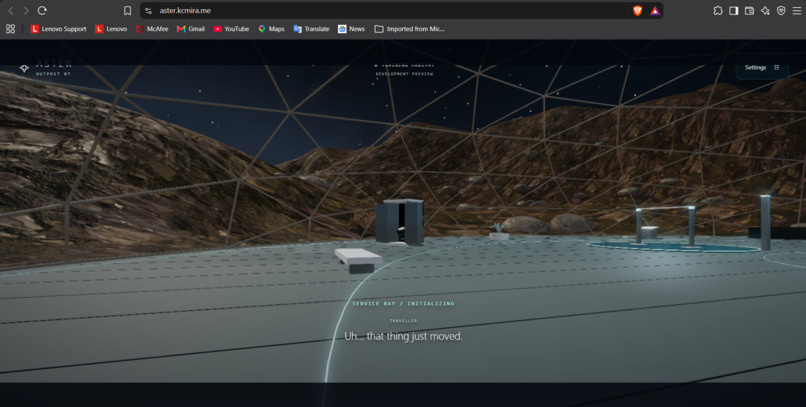
Task: Open the in-game Settings button
Action: (762, 68)
